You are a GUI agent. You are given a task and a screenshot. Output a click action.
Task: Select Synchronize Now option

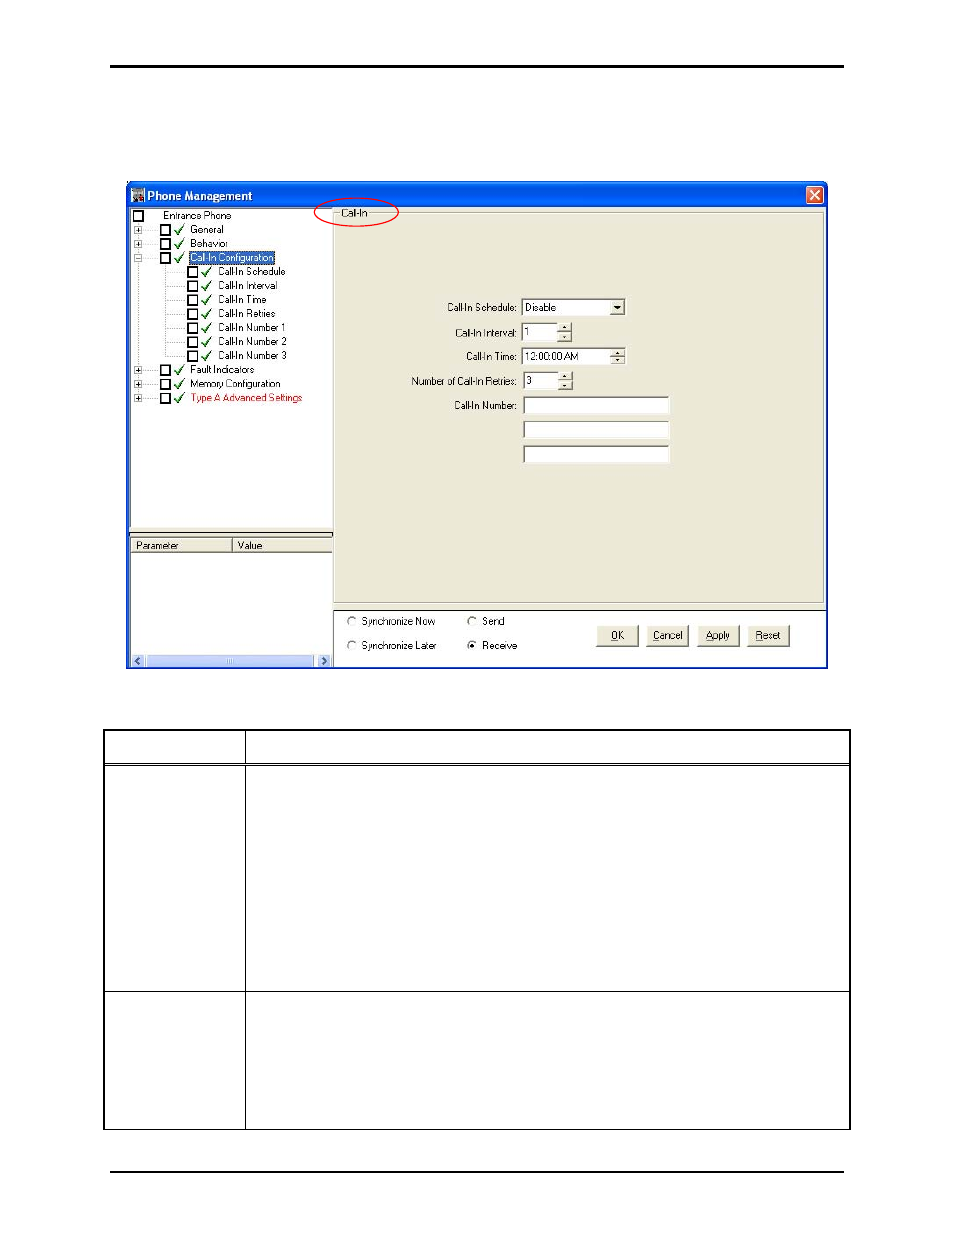[351, 621]
